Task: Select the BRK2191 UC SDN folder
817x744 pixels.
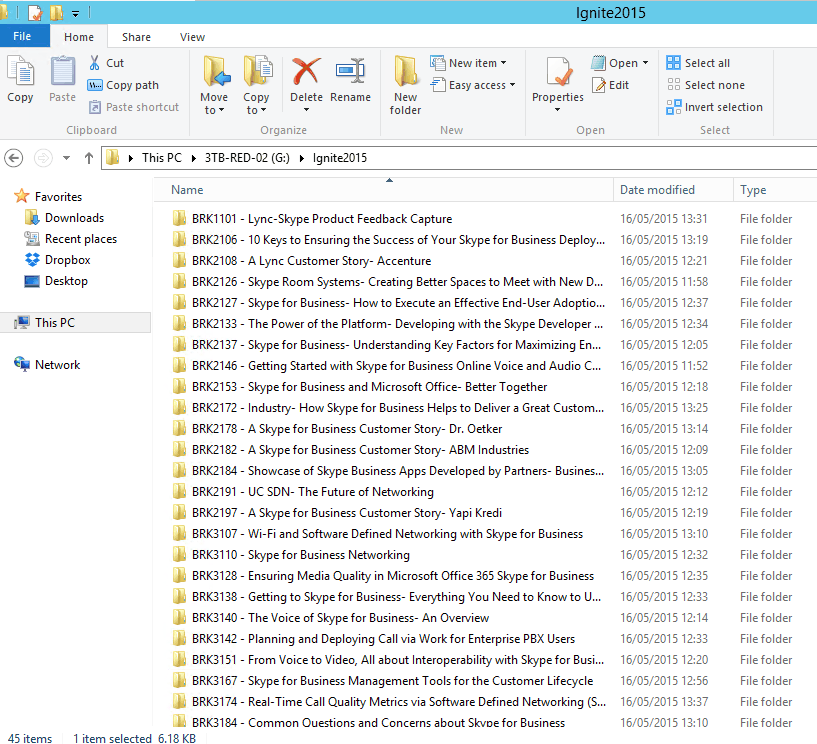Action: 312,492
